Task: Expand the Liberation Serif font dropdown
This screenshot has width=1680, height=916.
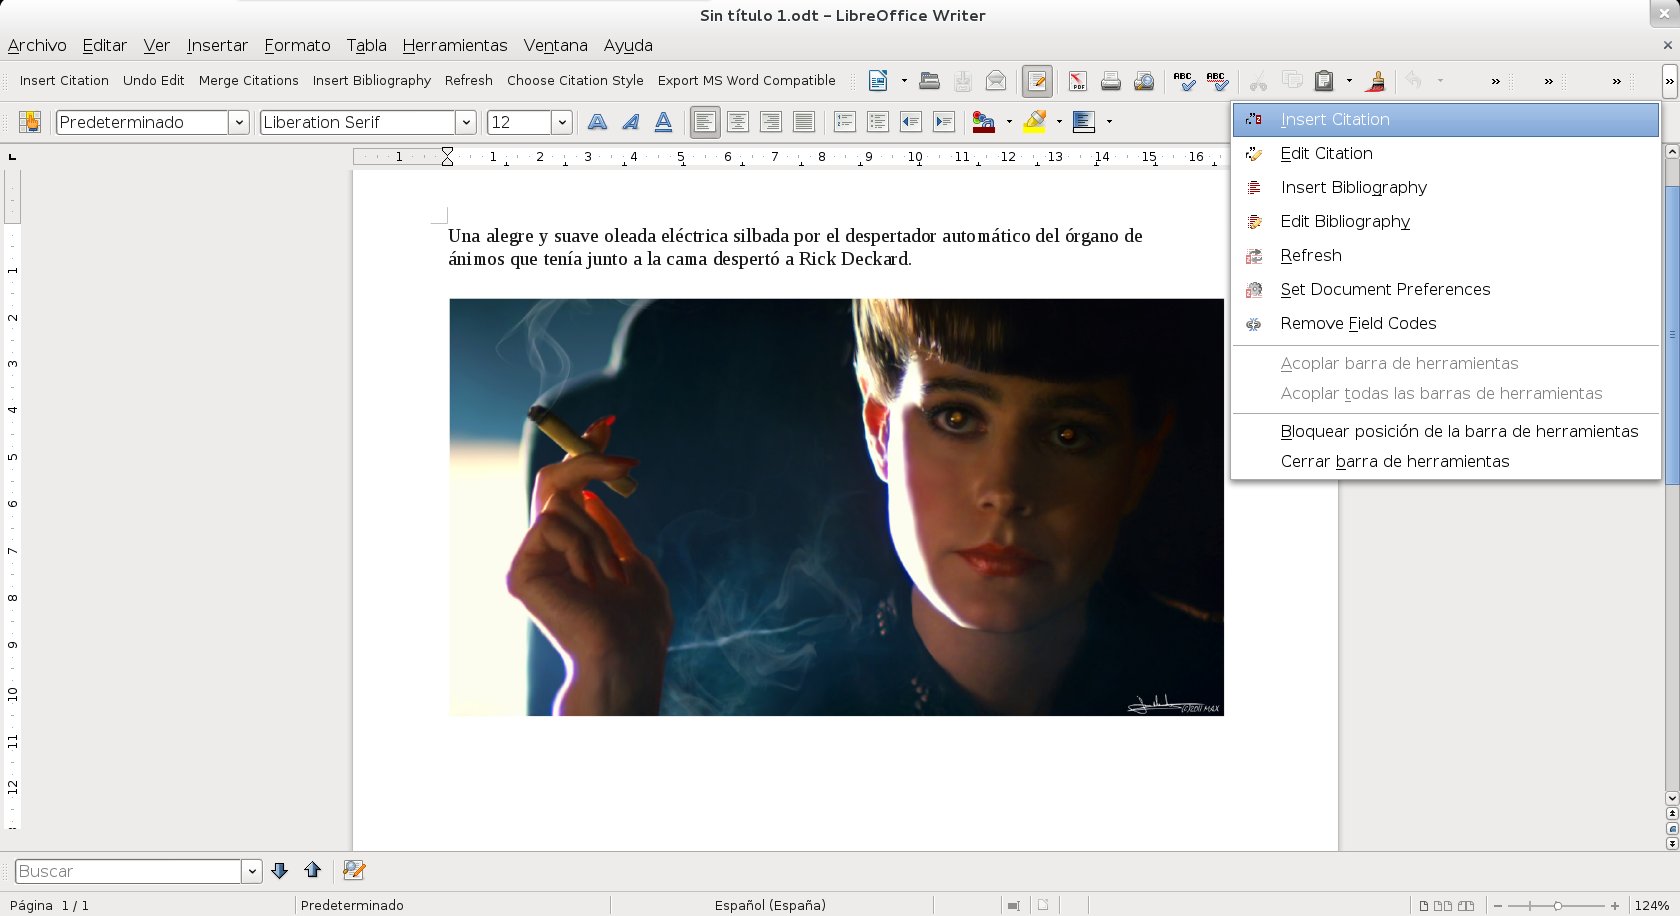Action: 466,122
